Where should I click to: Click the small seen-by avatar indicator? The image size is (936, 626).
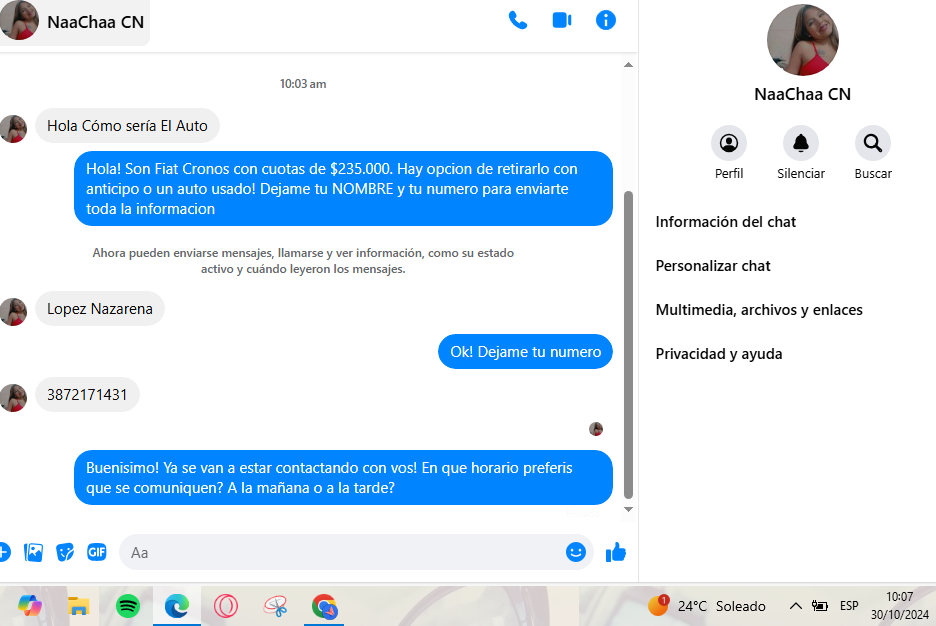596,428
